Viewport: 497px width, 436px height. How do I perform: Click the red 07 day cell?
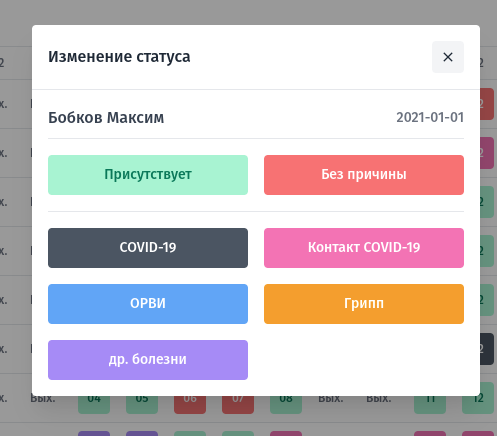238,405
